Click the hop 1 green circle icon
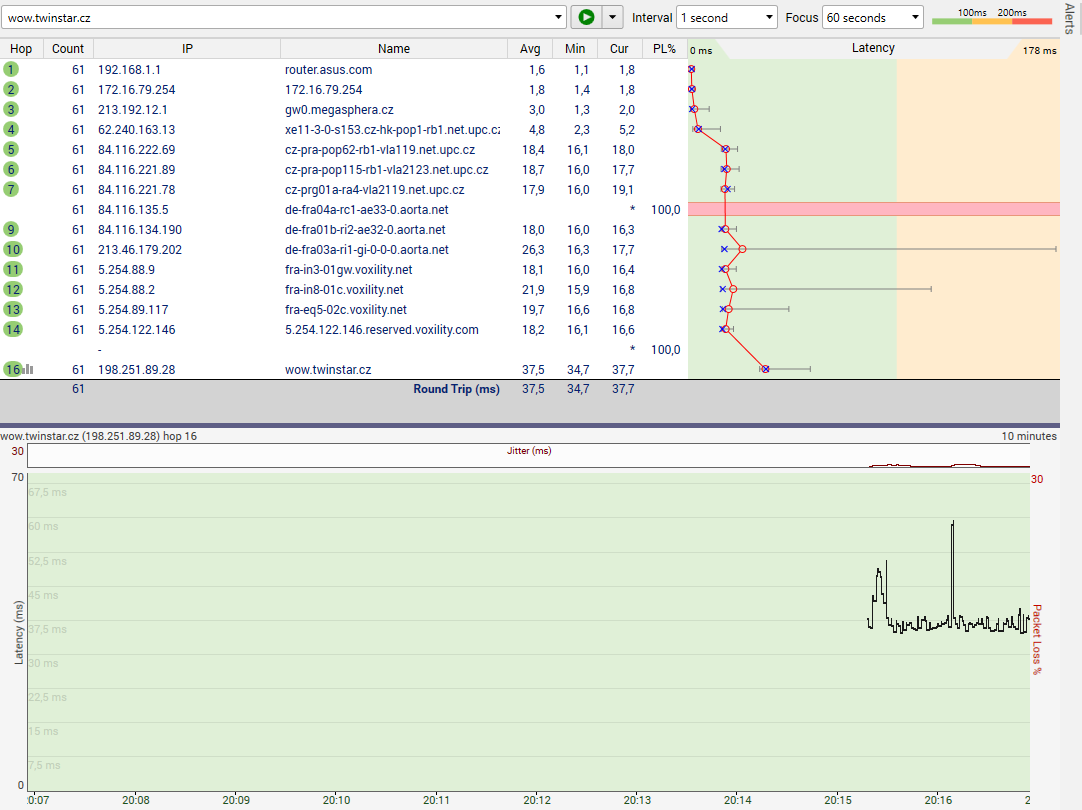1082x810 pixels. 11,69
